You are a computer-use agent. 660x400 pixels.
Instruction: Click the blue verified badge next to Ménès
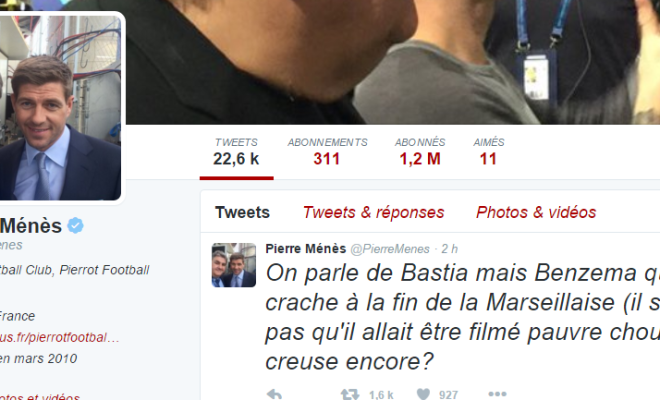75,226
